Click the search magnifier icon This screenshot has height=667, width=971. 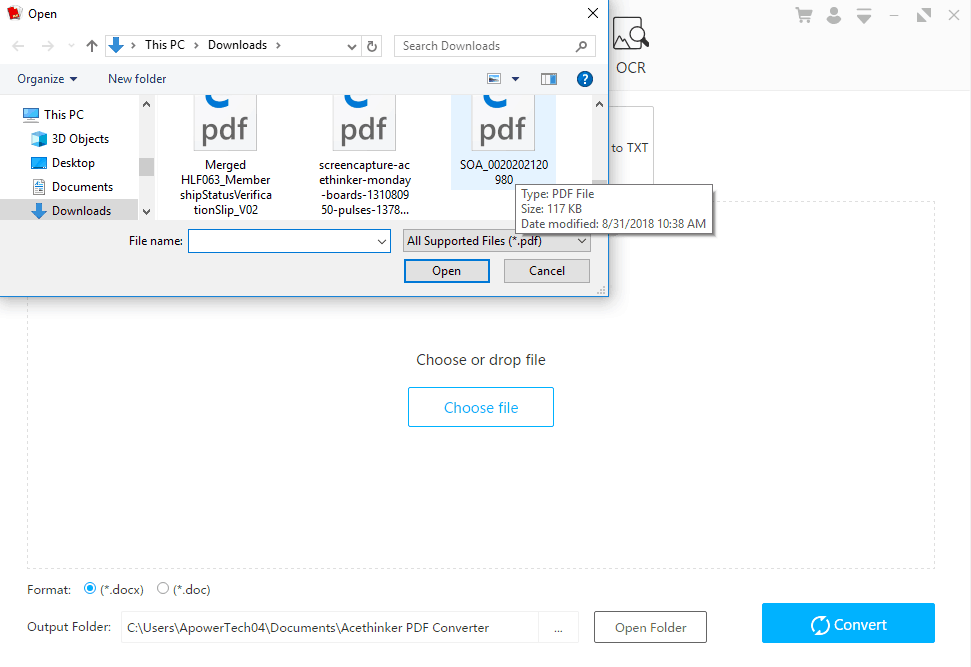tap(581, 46)
